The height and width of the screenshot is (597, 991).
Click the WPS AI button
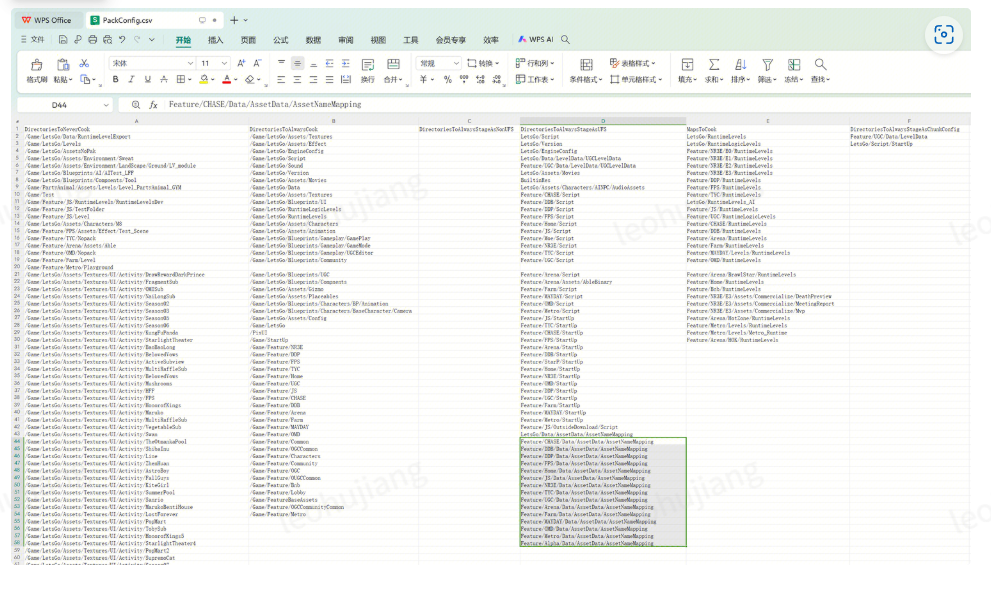pos(535,39)
